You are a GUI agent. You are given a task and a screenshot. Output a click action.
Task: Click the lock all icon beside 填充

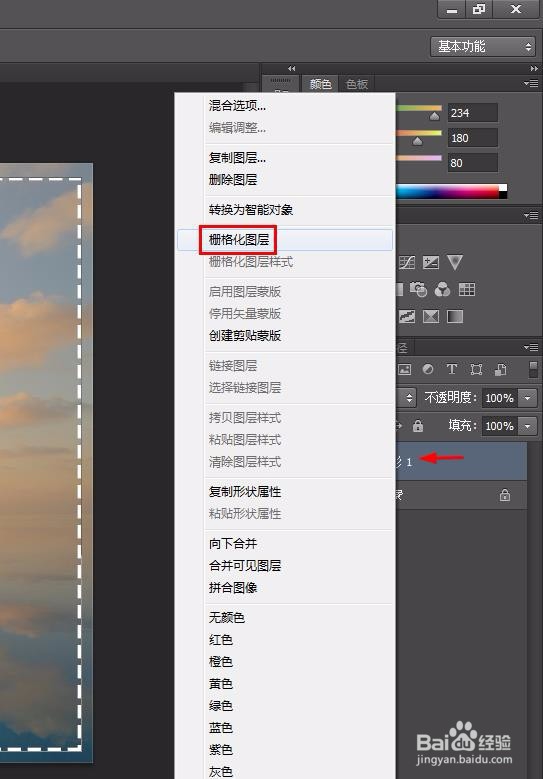point(418,426)
